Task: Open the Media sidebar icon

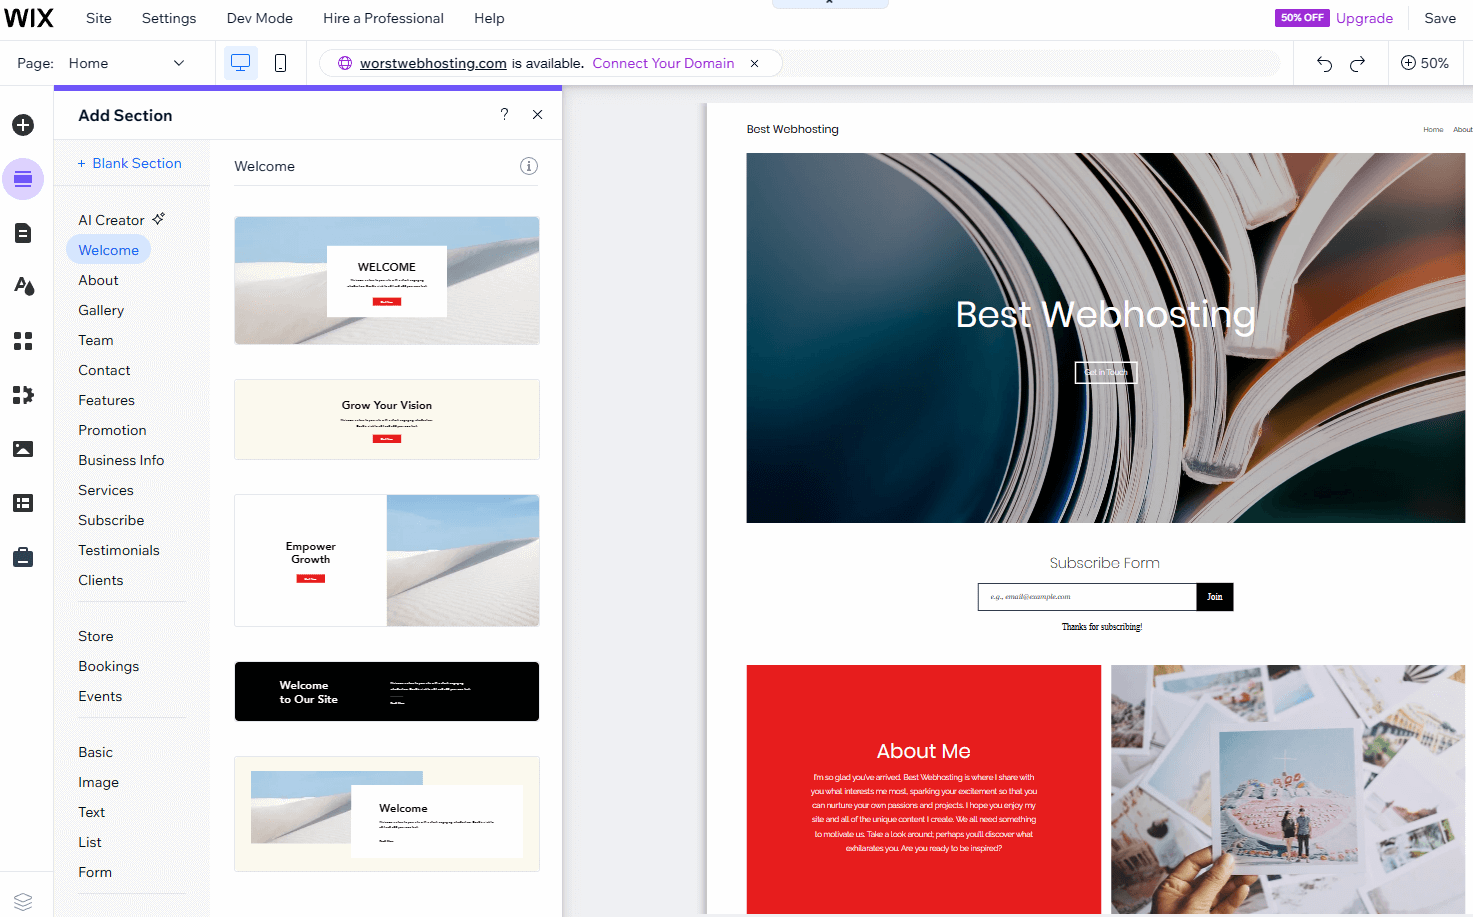Action: 23,449
